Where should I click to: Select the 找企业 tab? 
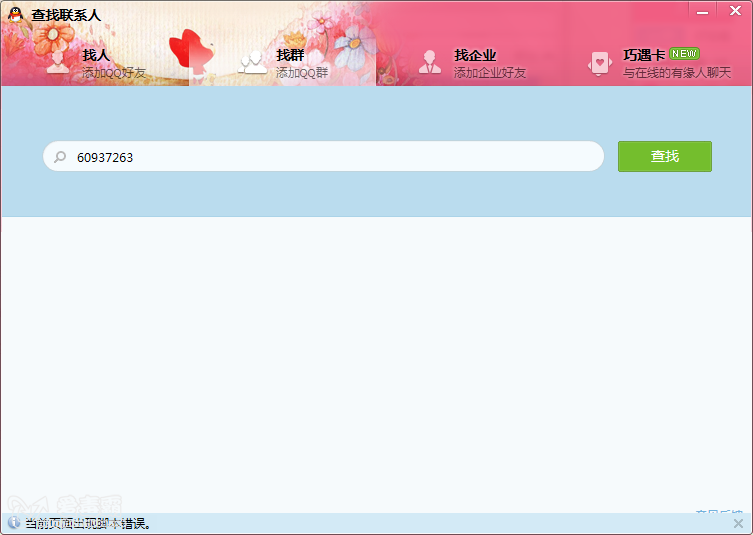(x=471, y=63)
